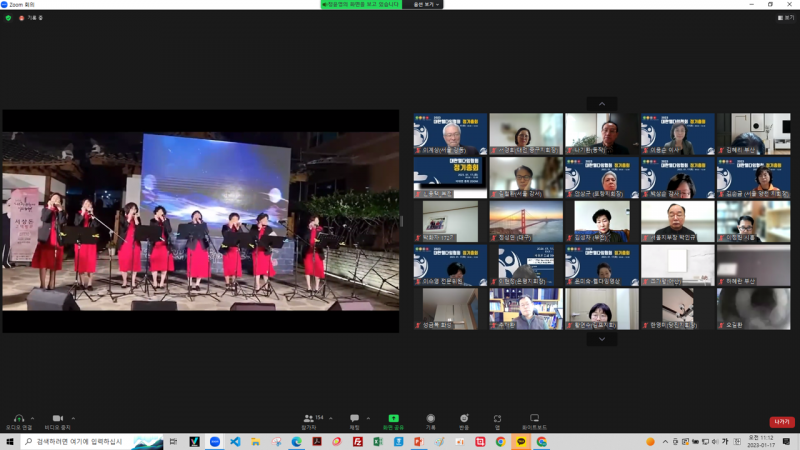Click the red Leave meeting button
The width and height of the screenshot is (800, 450).
click(781, 422)
